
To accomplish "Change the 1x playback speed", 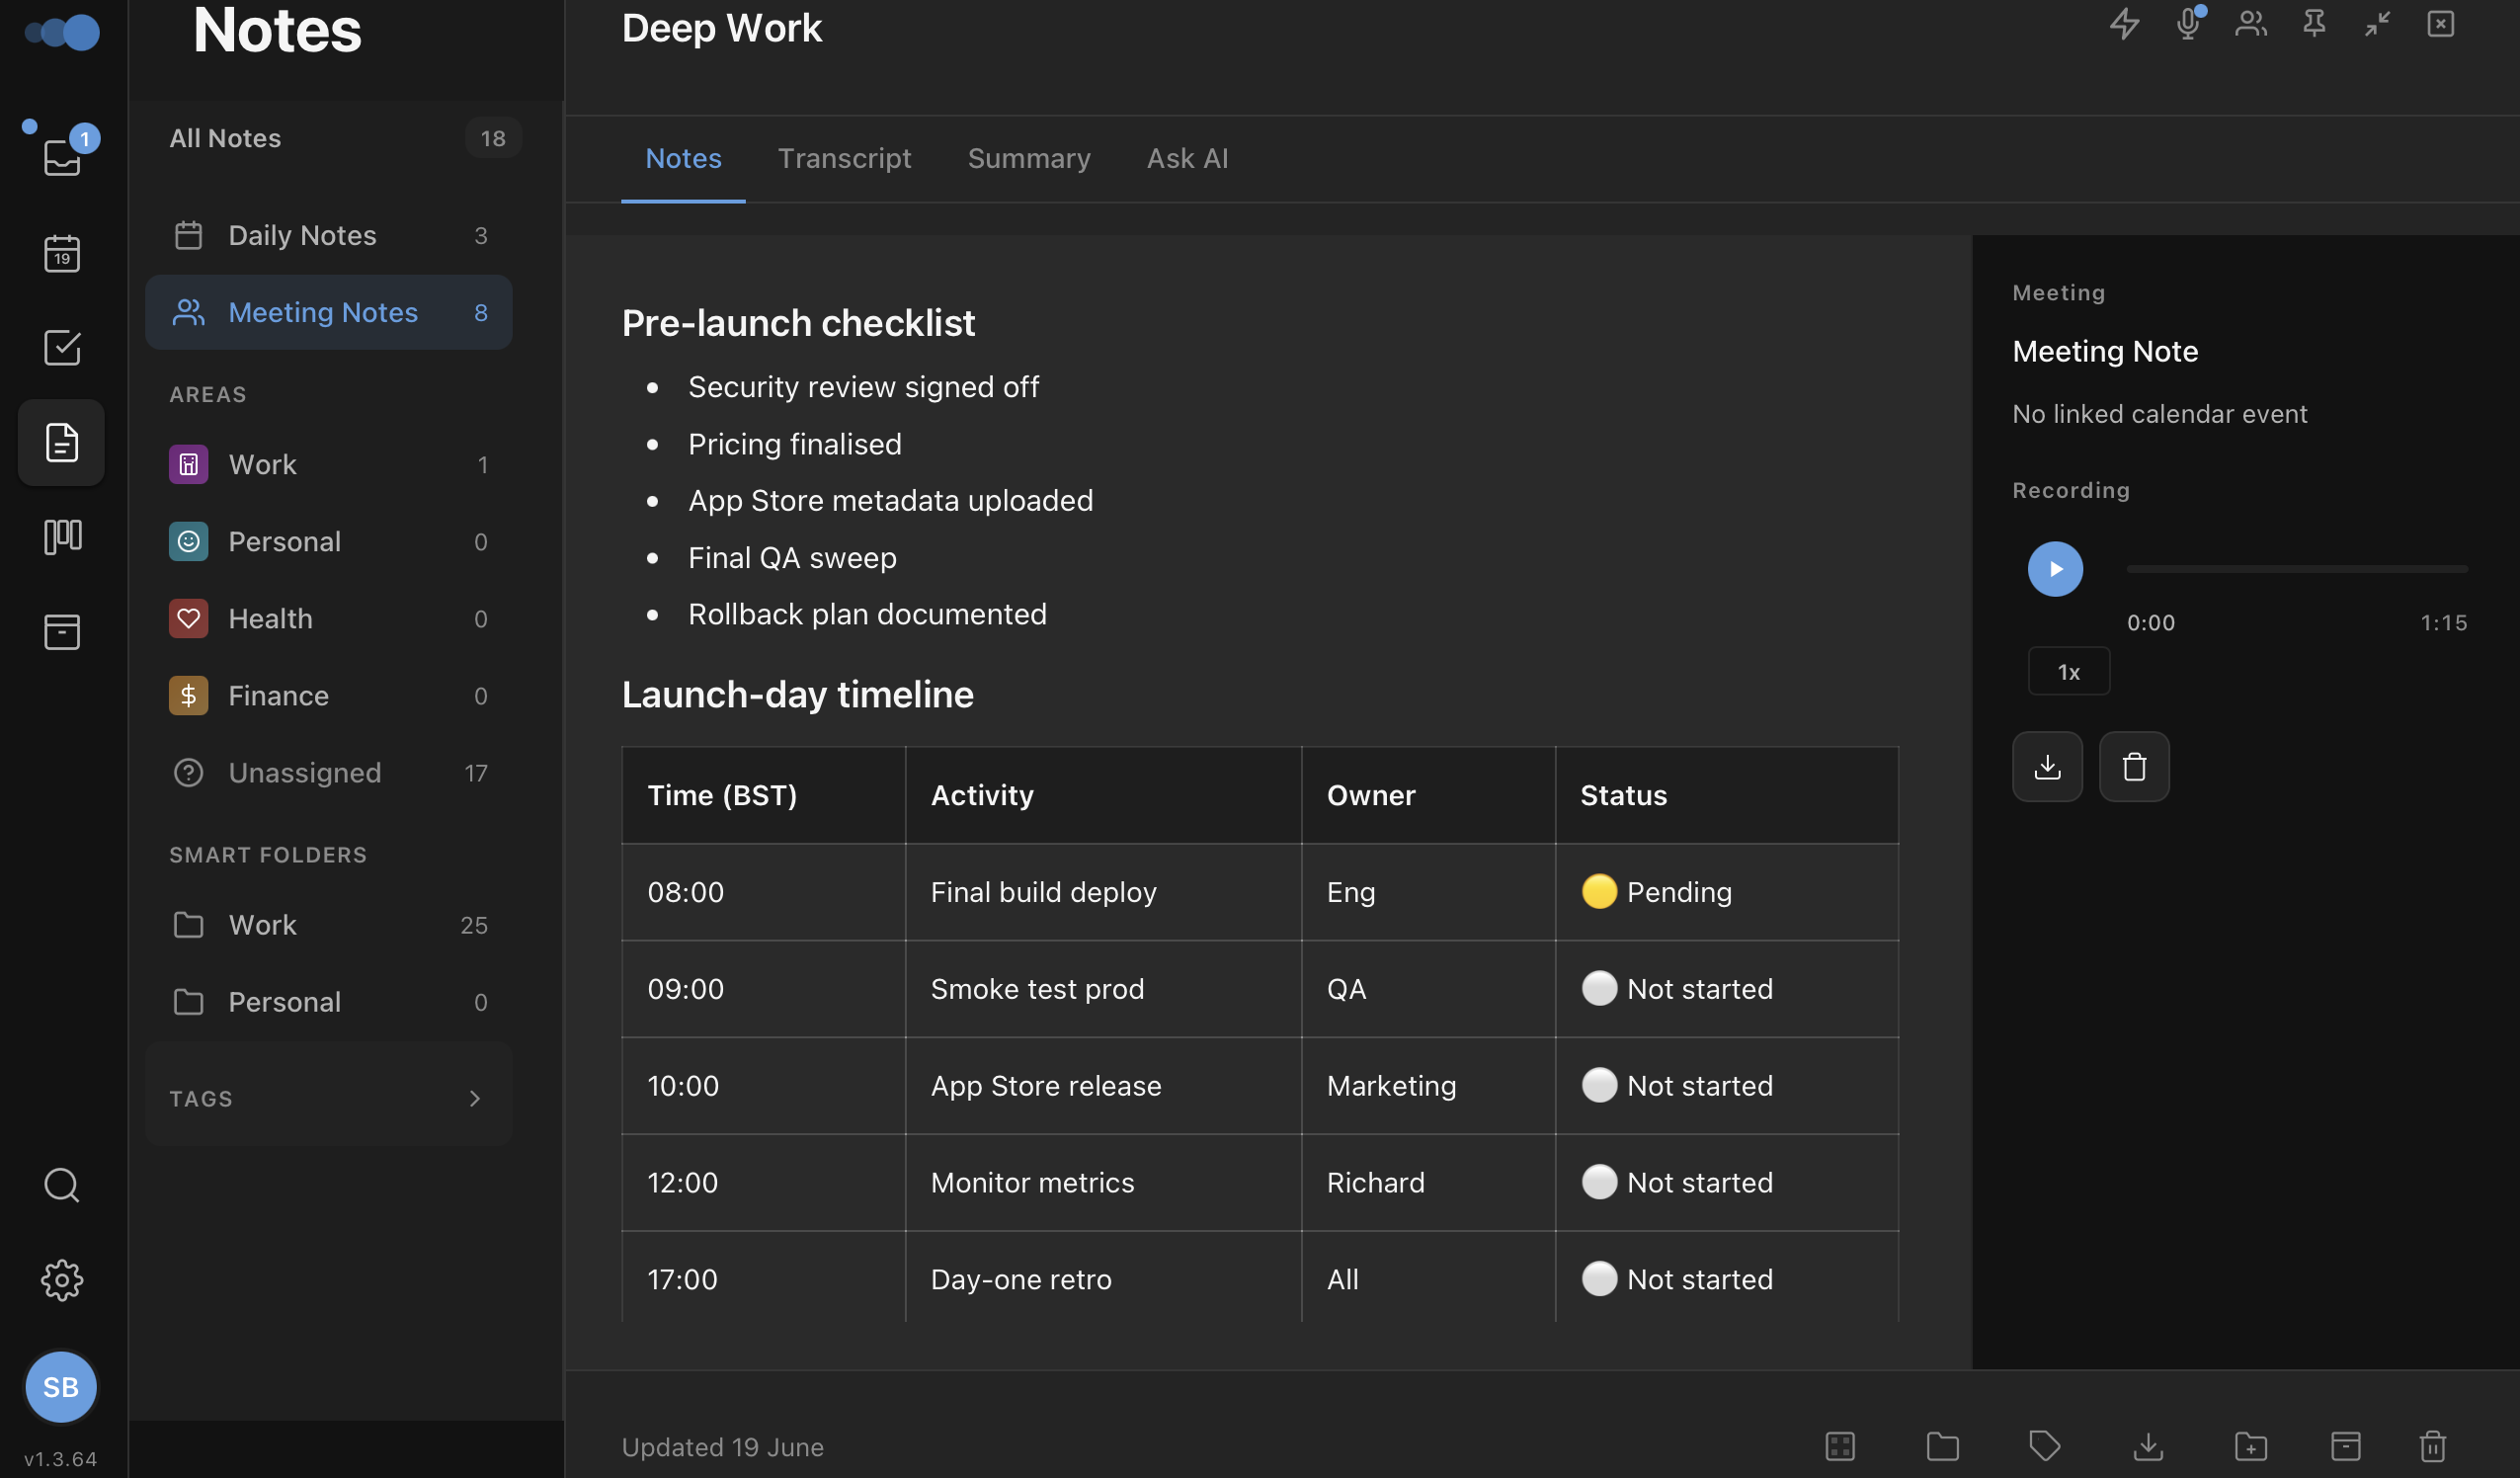I will [2068, 671].
